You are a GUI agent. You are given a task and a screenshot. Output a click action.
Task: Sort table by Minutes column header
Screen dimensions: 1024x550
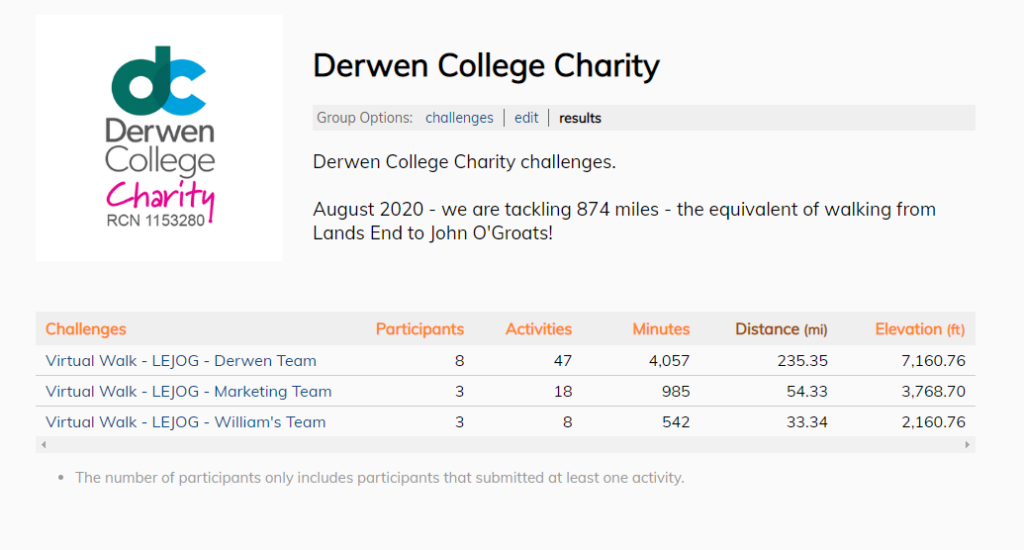(661, 329)
